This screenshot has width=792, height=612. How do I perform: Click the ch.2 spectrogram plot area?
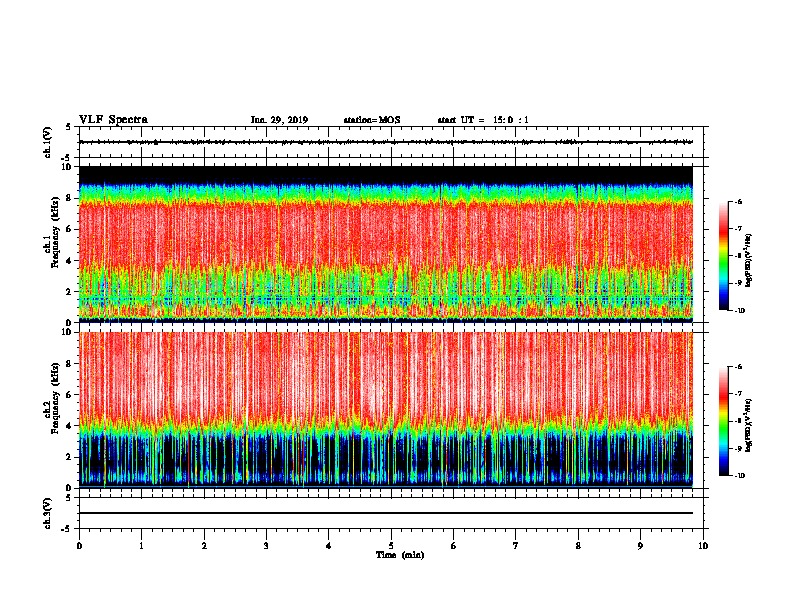[x=386, y=410]
